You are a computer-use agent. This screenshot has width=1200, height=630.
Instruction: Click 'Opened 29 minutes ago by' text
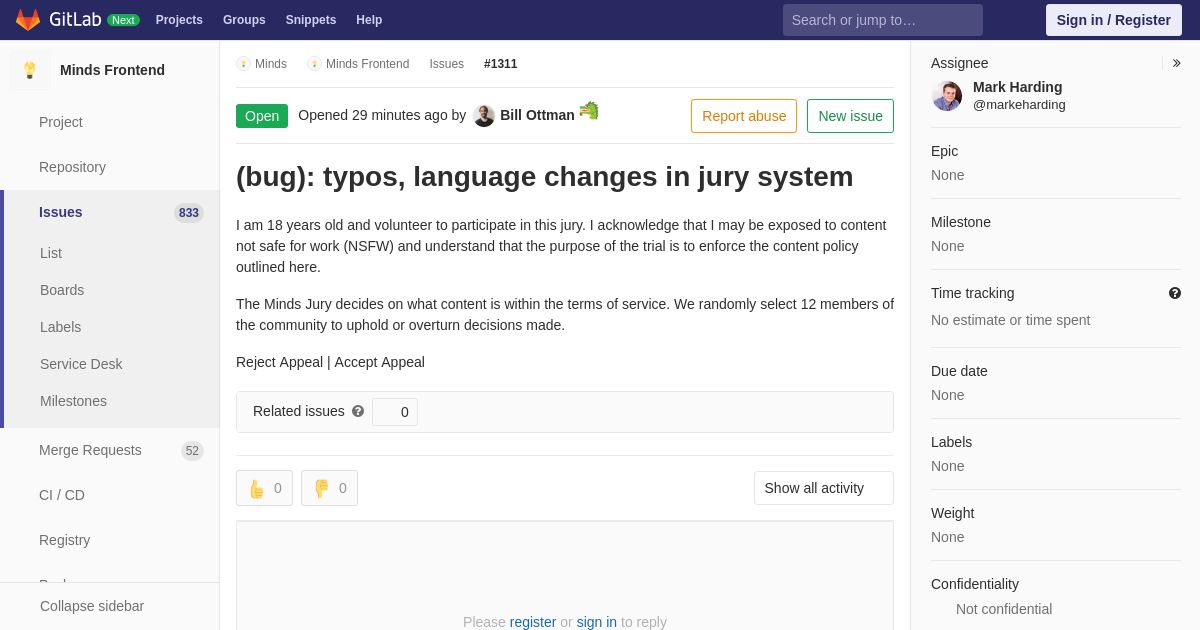382,115
